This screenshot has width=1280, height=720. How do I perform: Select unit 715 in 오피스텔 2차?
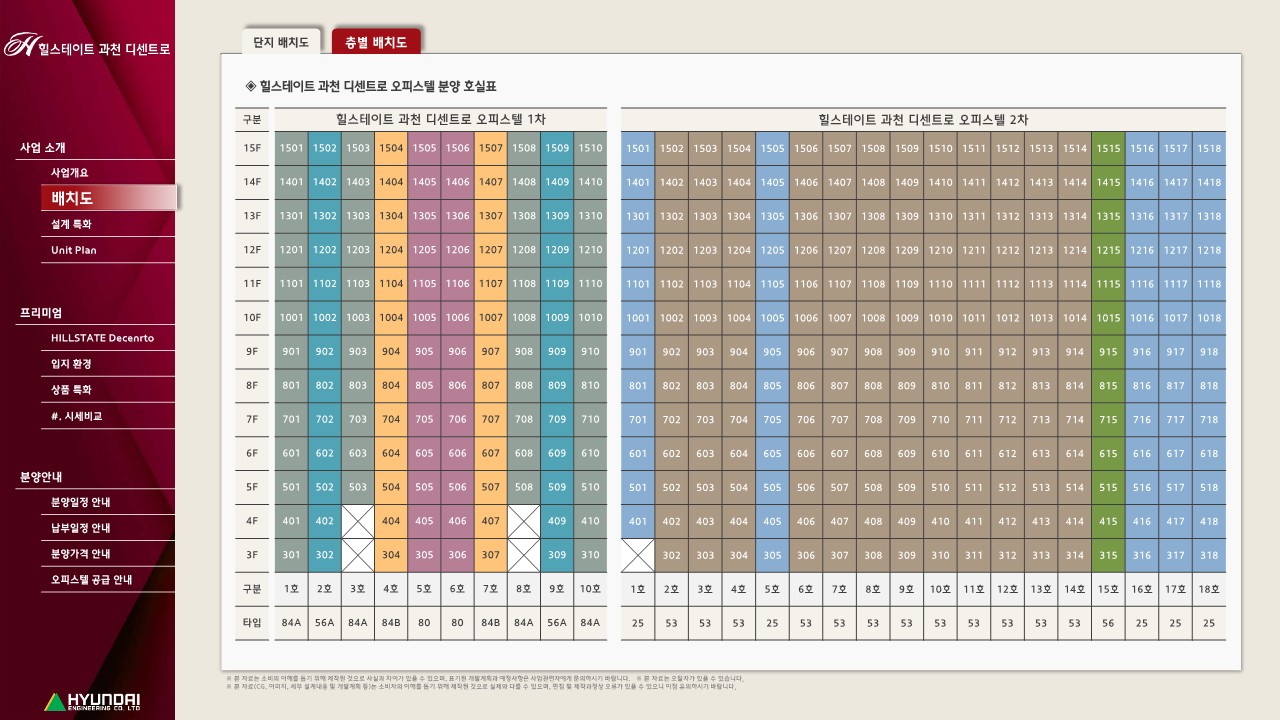point(1108,419)
